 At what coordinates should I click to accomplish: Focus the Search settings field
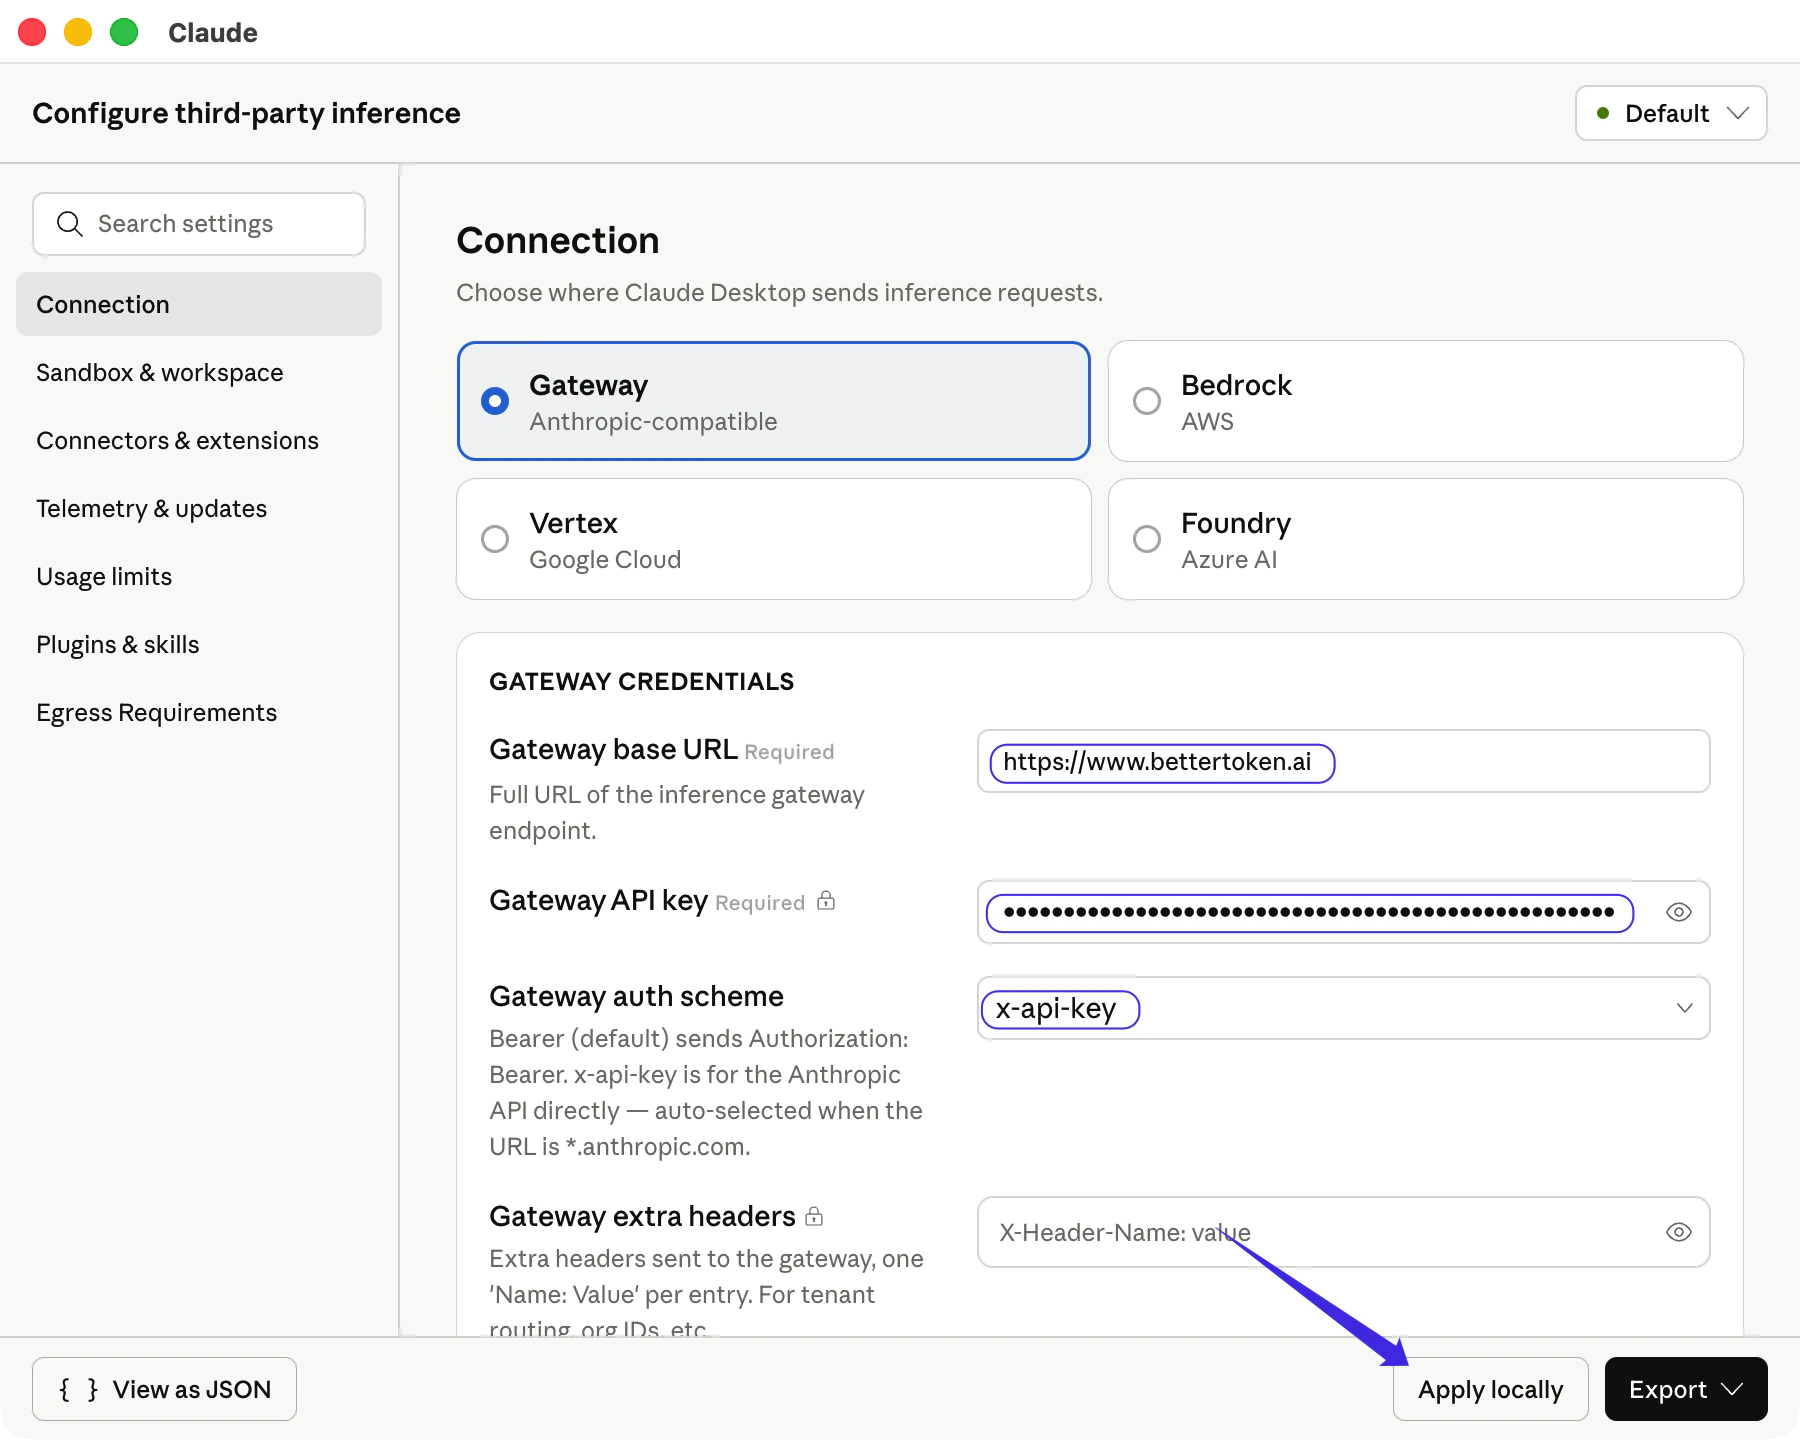click(x=199, y=224)
